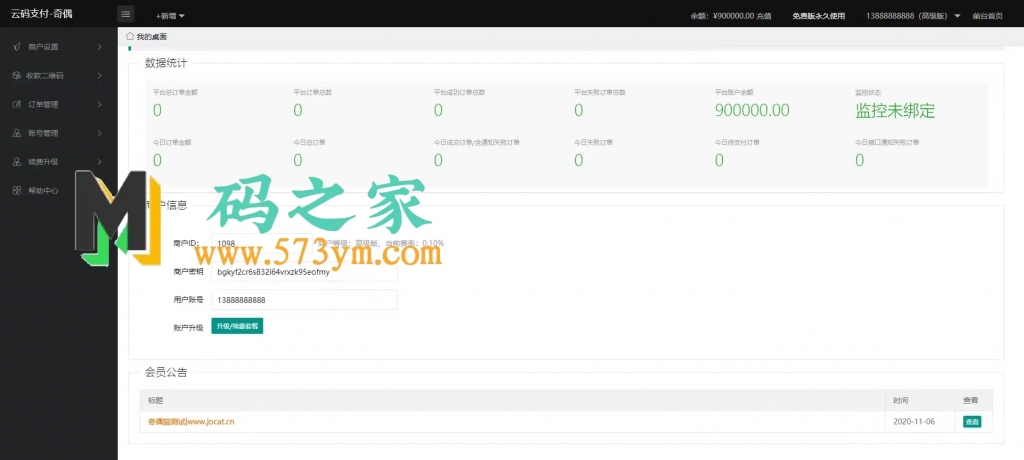Click the 今日接口通知失败订单 label
1024x460 pixels.
coord(887,142)
